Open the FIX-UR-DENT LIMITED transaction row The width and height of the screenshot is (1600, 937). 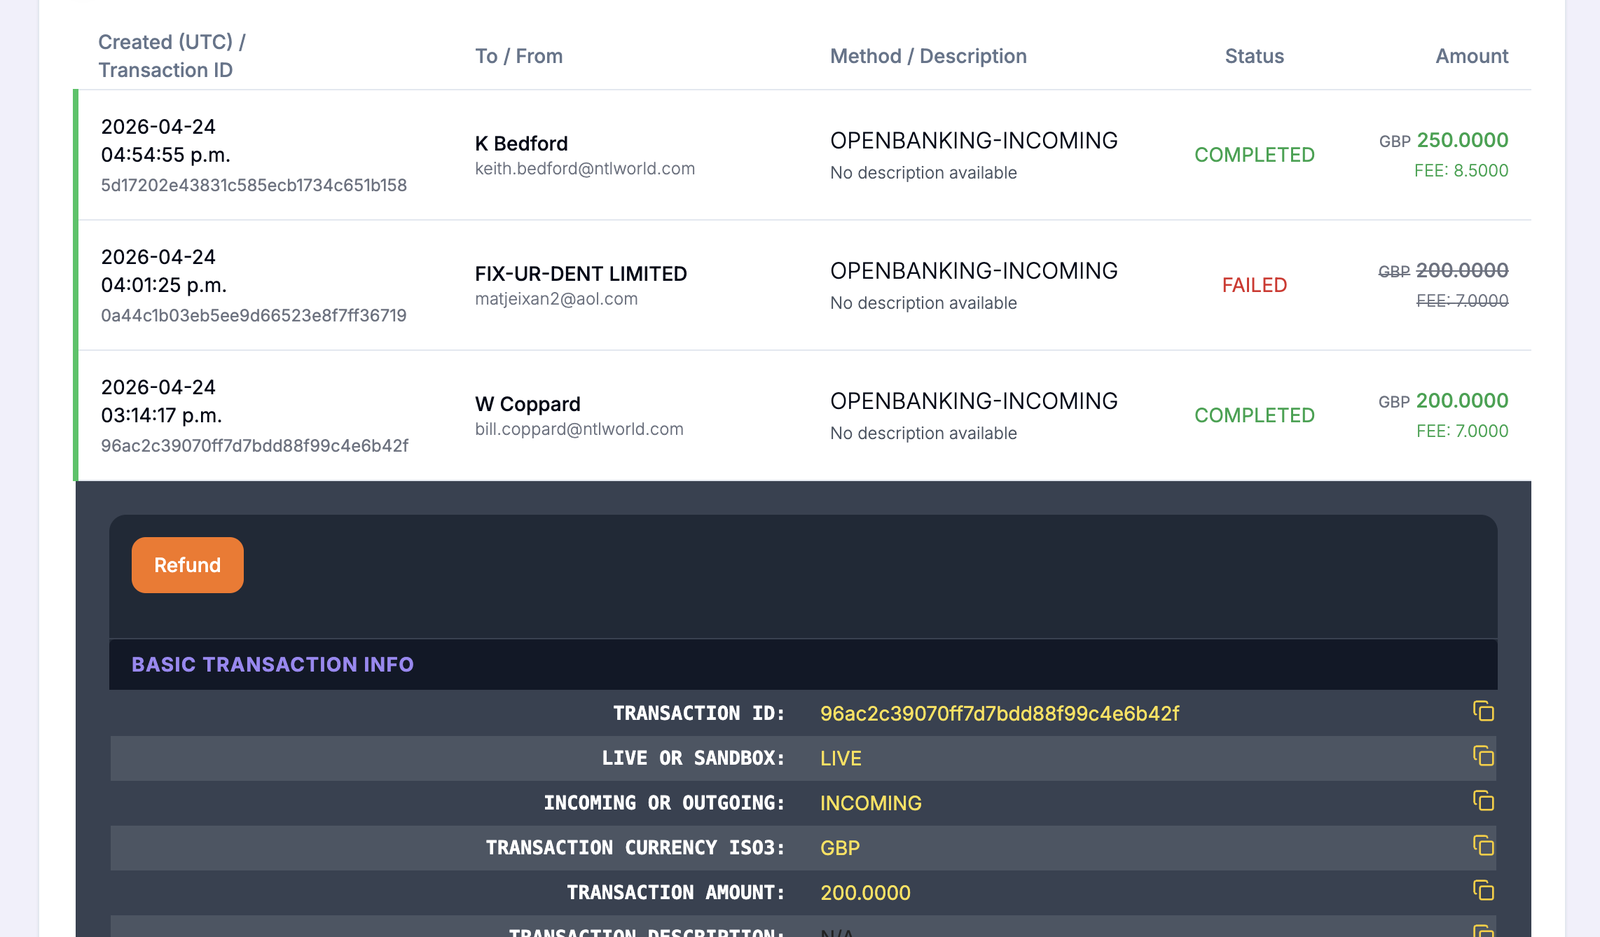[x=804, y=285]
